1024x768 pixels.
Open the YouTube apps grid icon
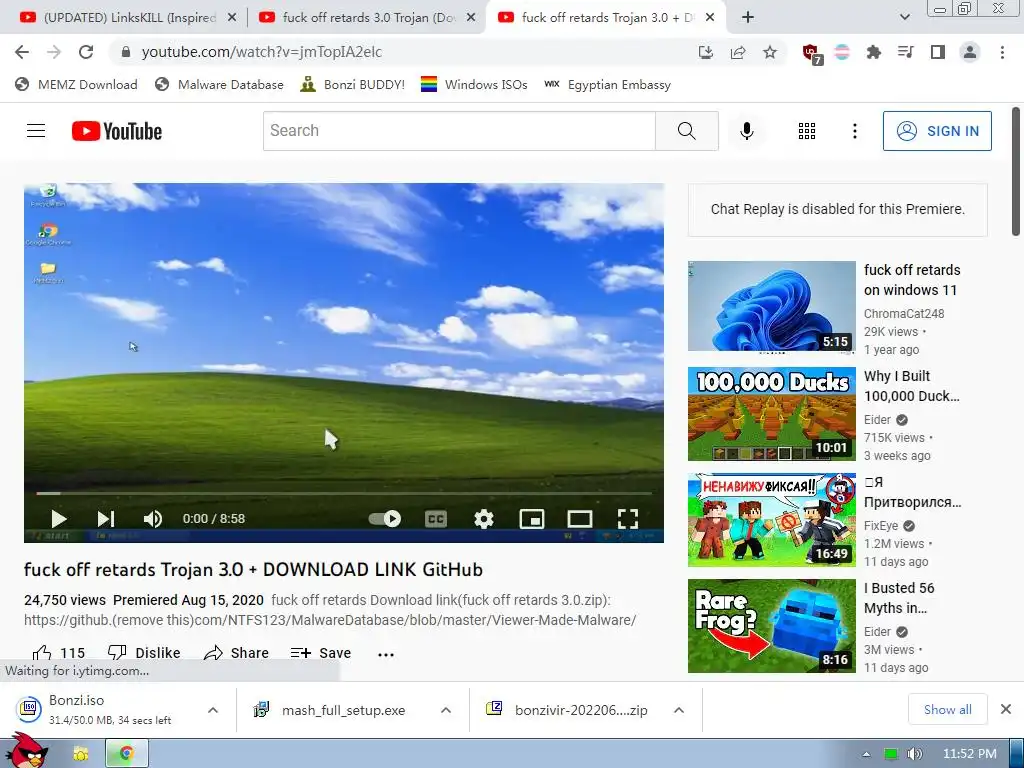click(x=807, y=131)
